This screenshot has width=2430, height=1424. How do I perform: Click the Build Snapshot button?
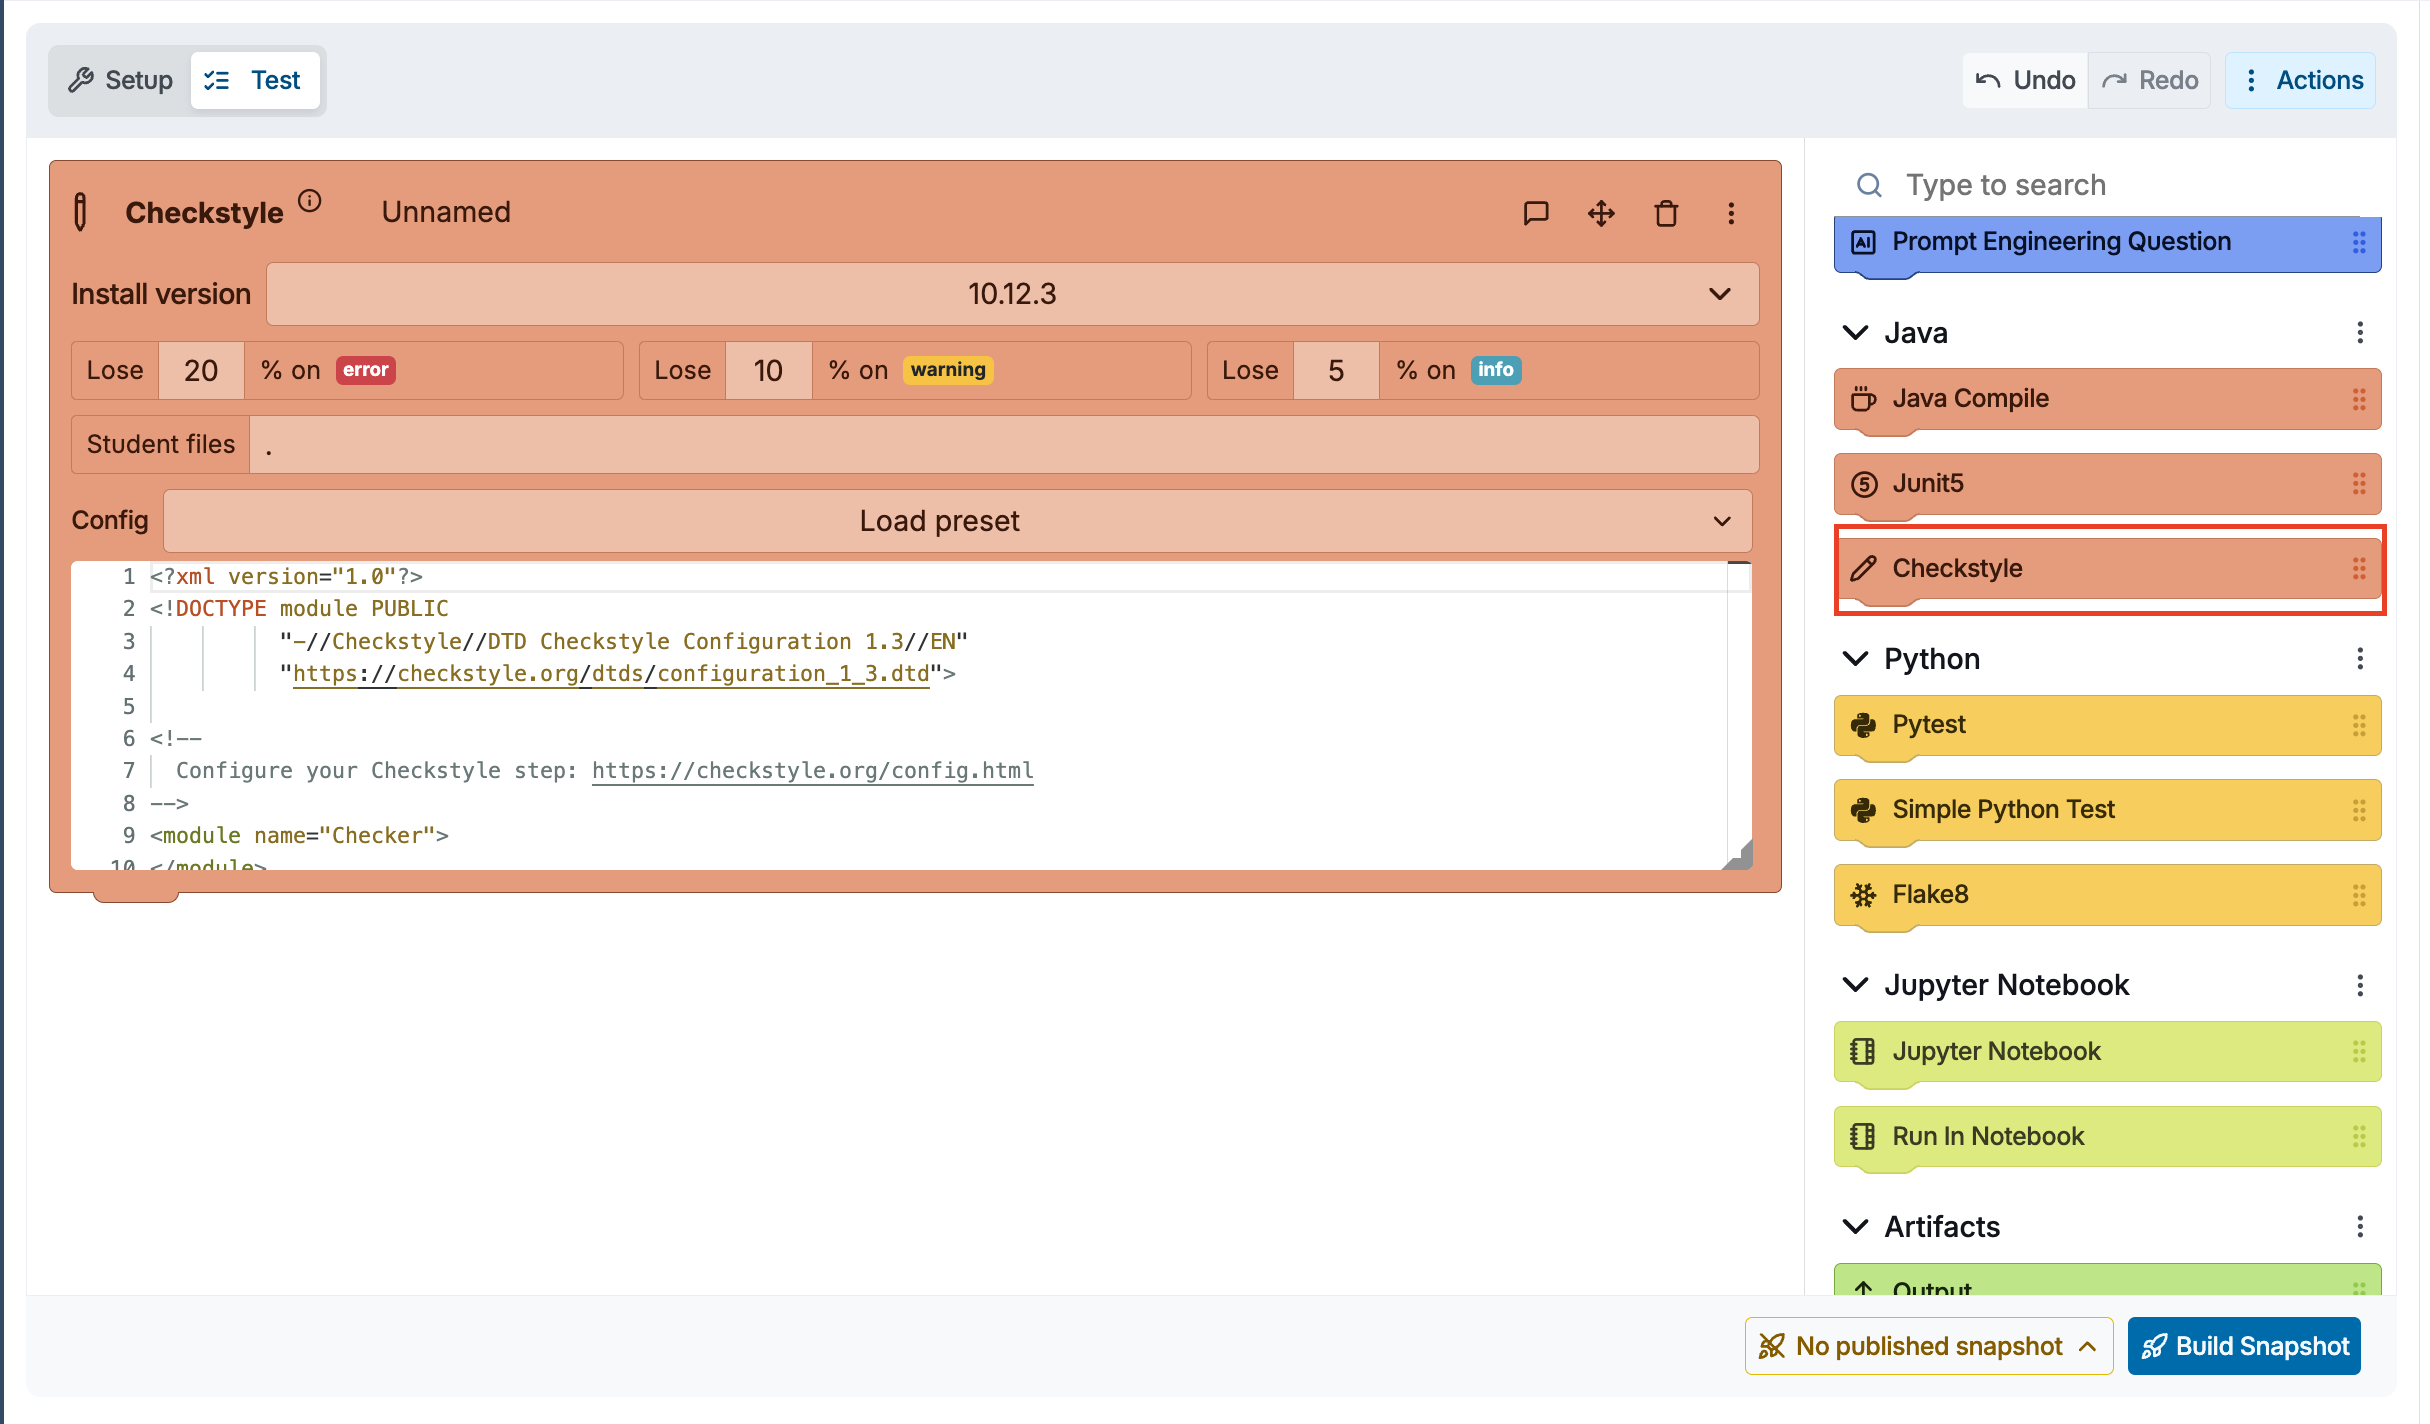pyautogui.click(x=2244, y=1346)
